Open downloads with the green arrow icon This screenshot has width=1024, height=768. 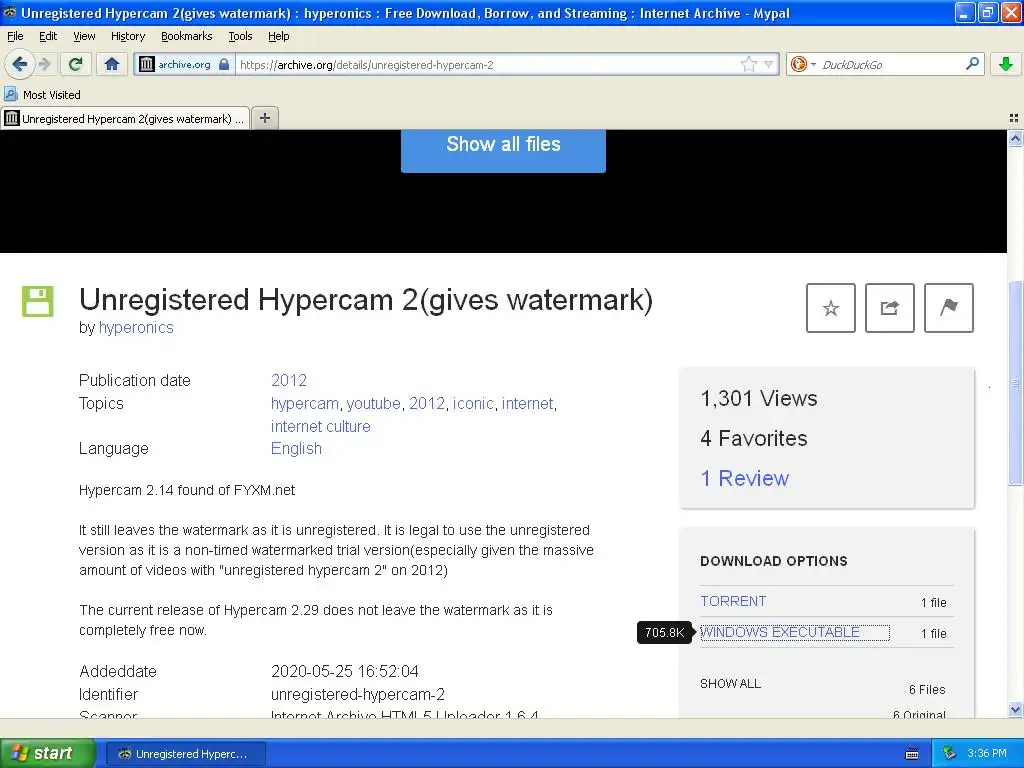pyautogui.click(x=1006, y=64)
